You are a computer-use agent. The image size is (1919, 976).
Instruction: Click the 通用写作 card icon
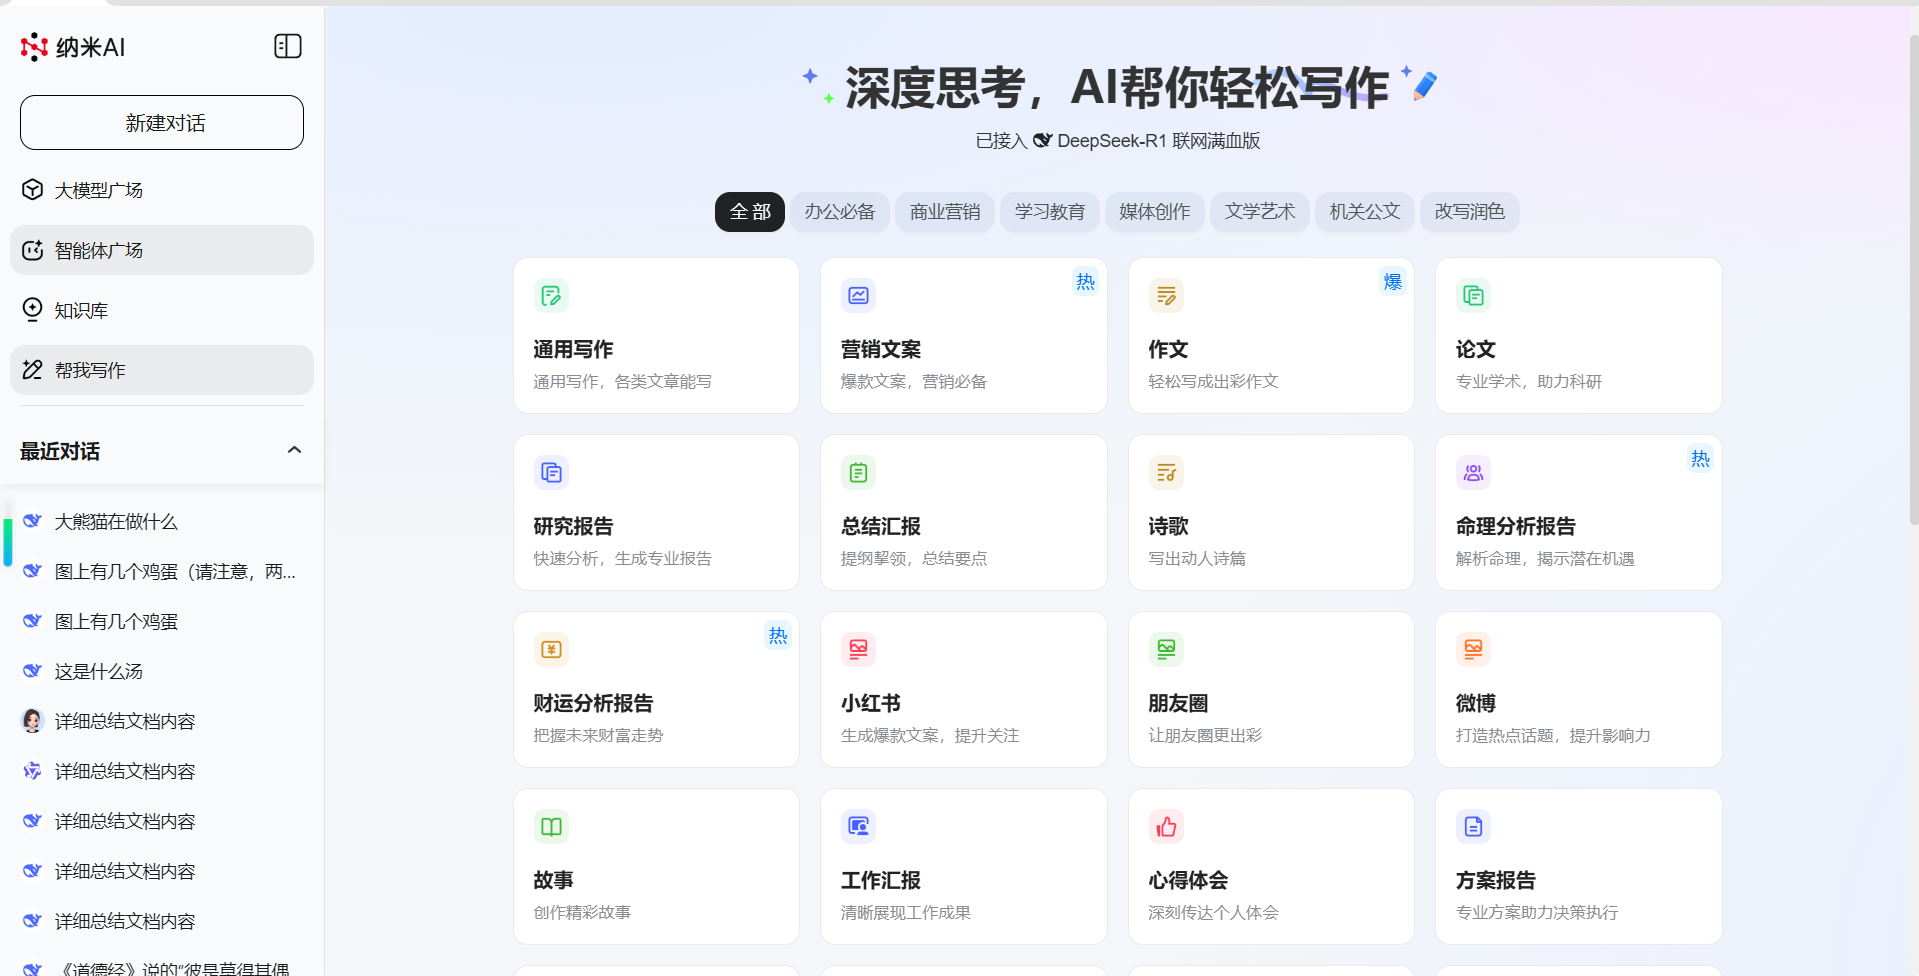pos(551,296)
